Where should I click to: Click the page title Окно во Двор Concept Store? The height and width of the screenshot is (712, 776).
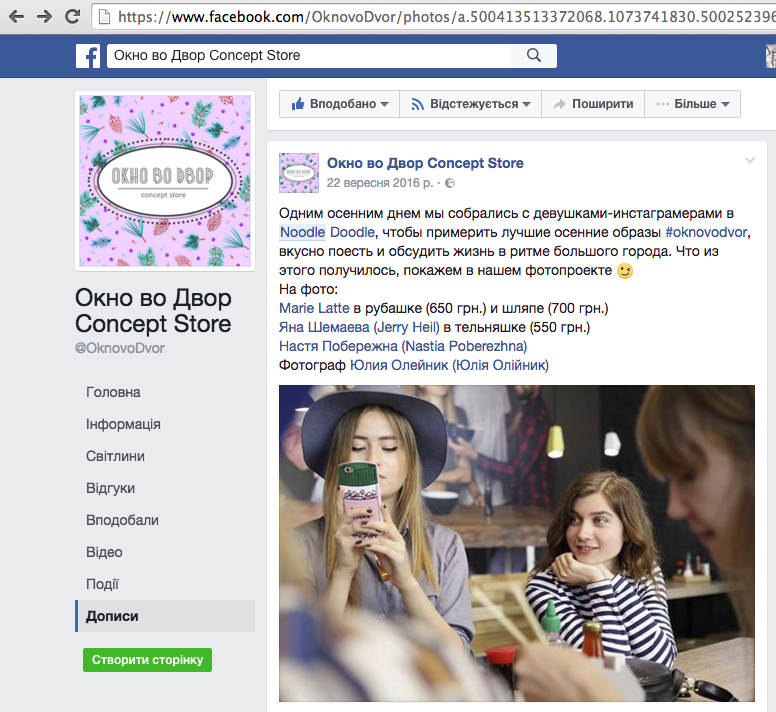pyautogui.click(x=153, y=311)
